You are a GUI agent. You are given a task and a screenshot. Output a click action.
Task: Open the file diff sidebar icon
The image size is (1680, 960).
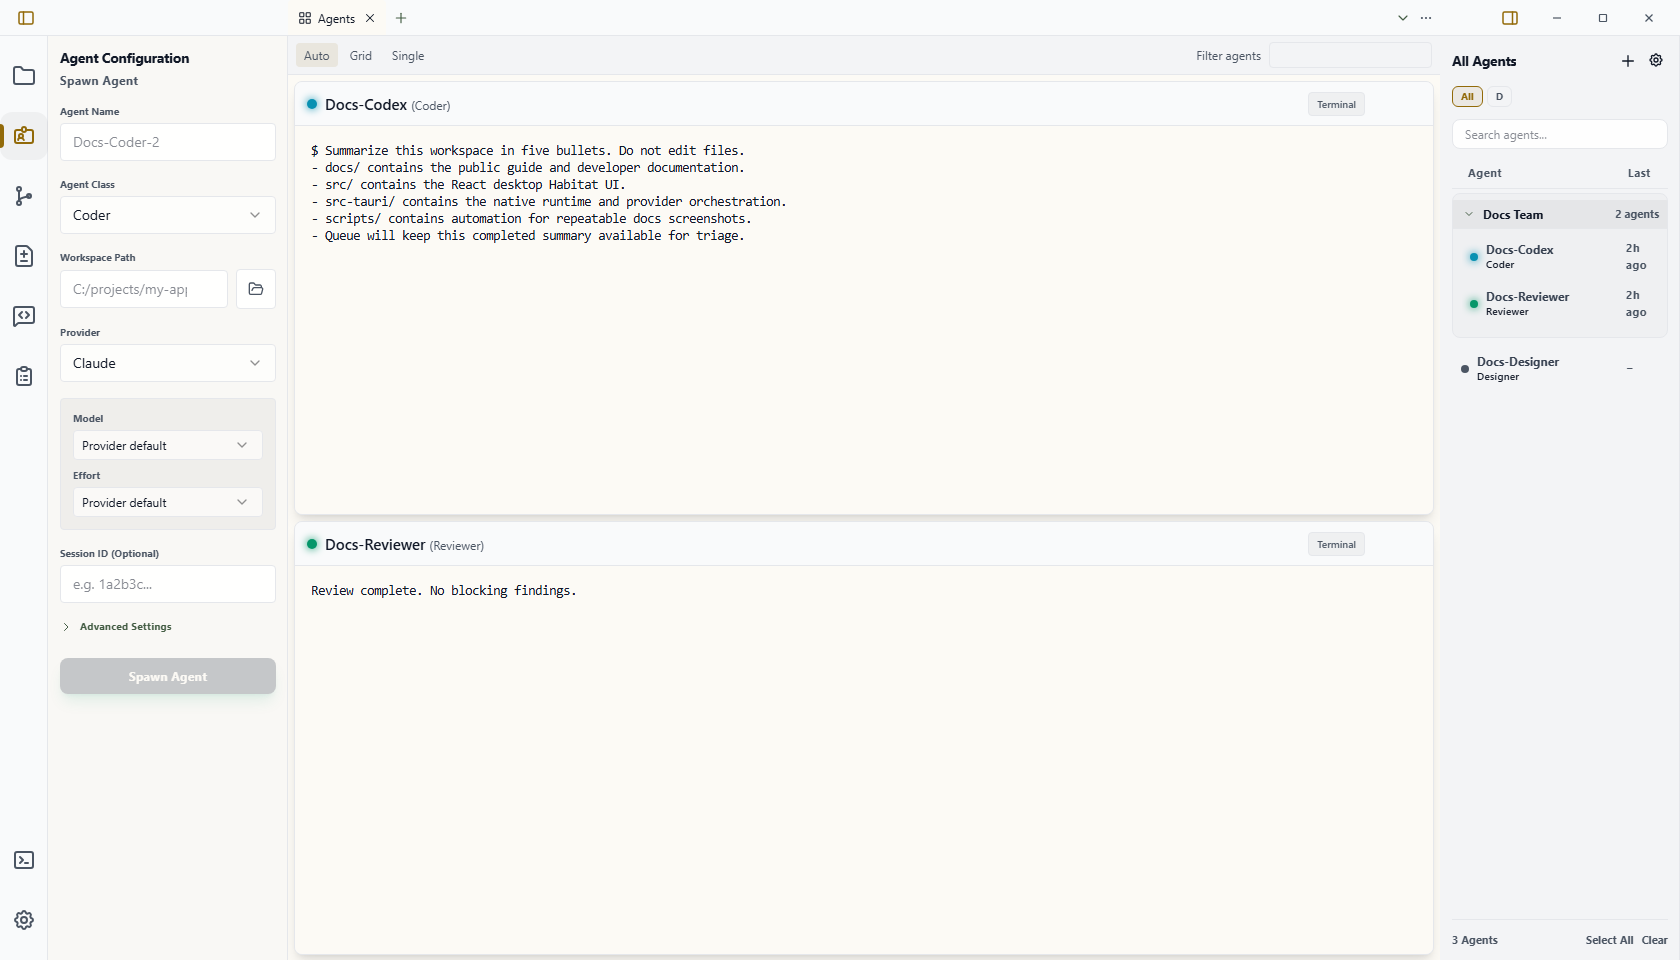click(x=24, y=256)
